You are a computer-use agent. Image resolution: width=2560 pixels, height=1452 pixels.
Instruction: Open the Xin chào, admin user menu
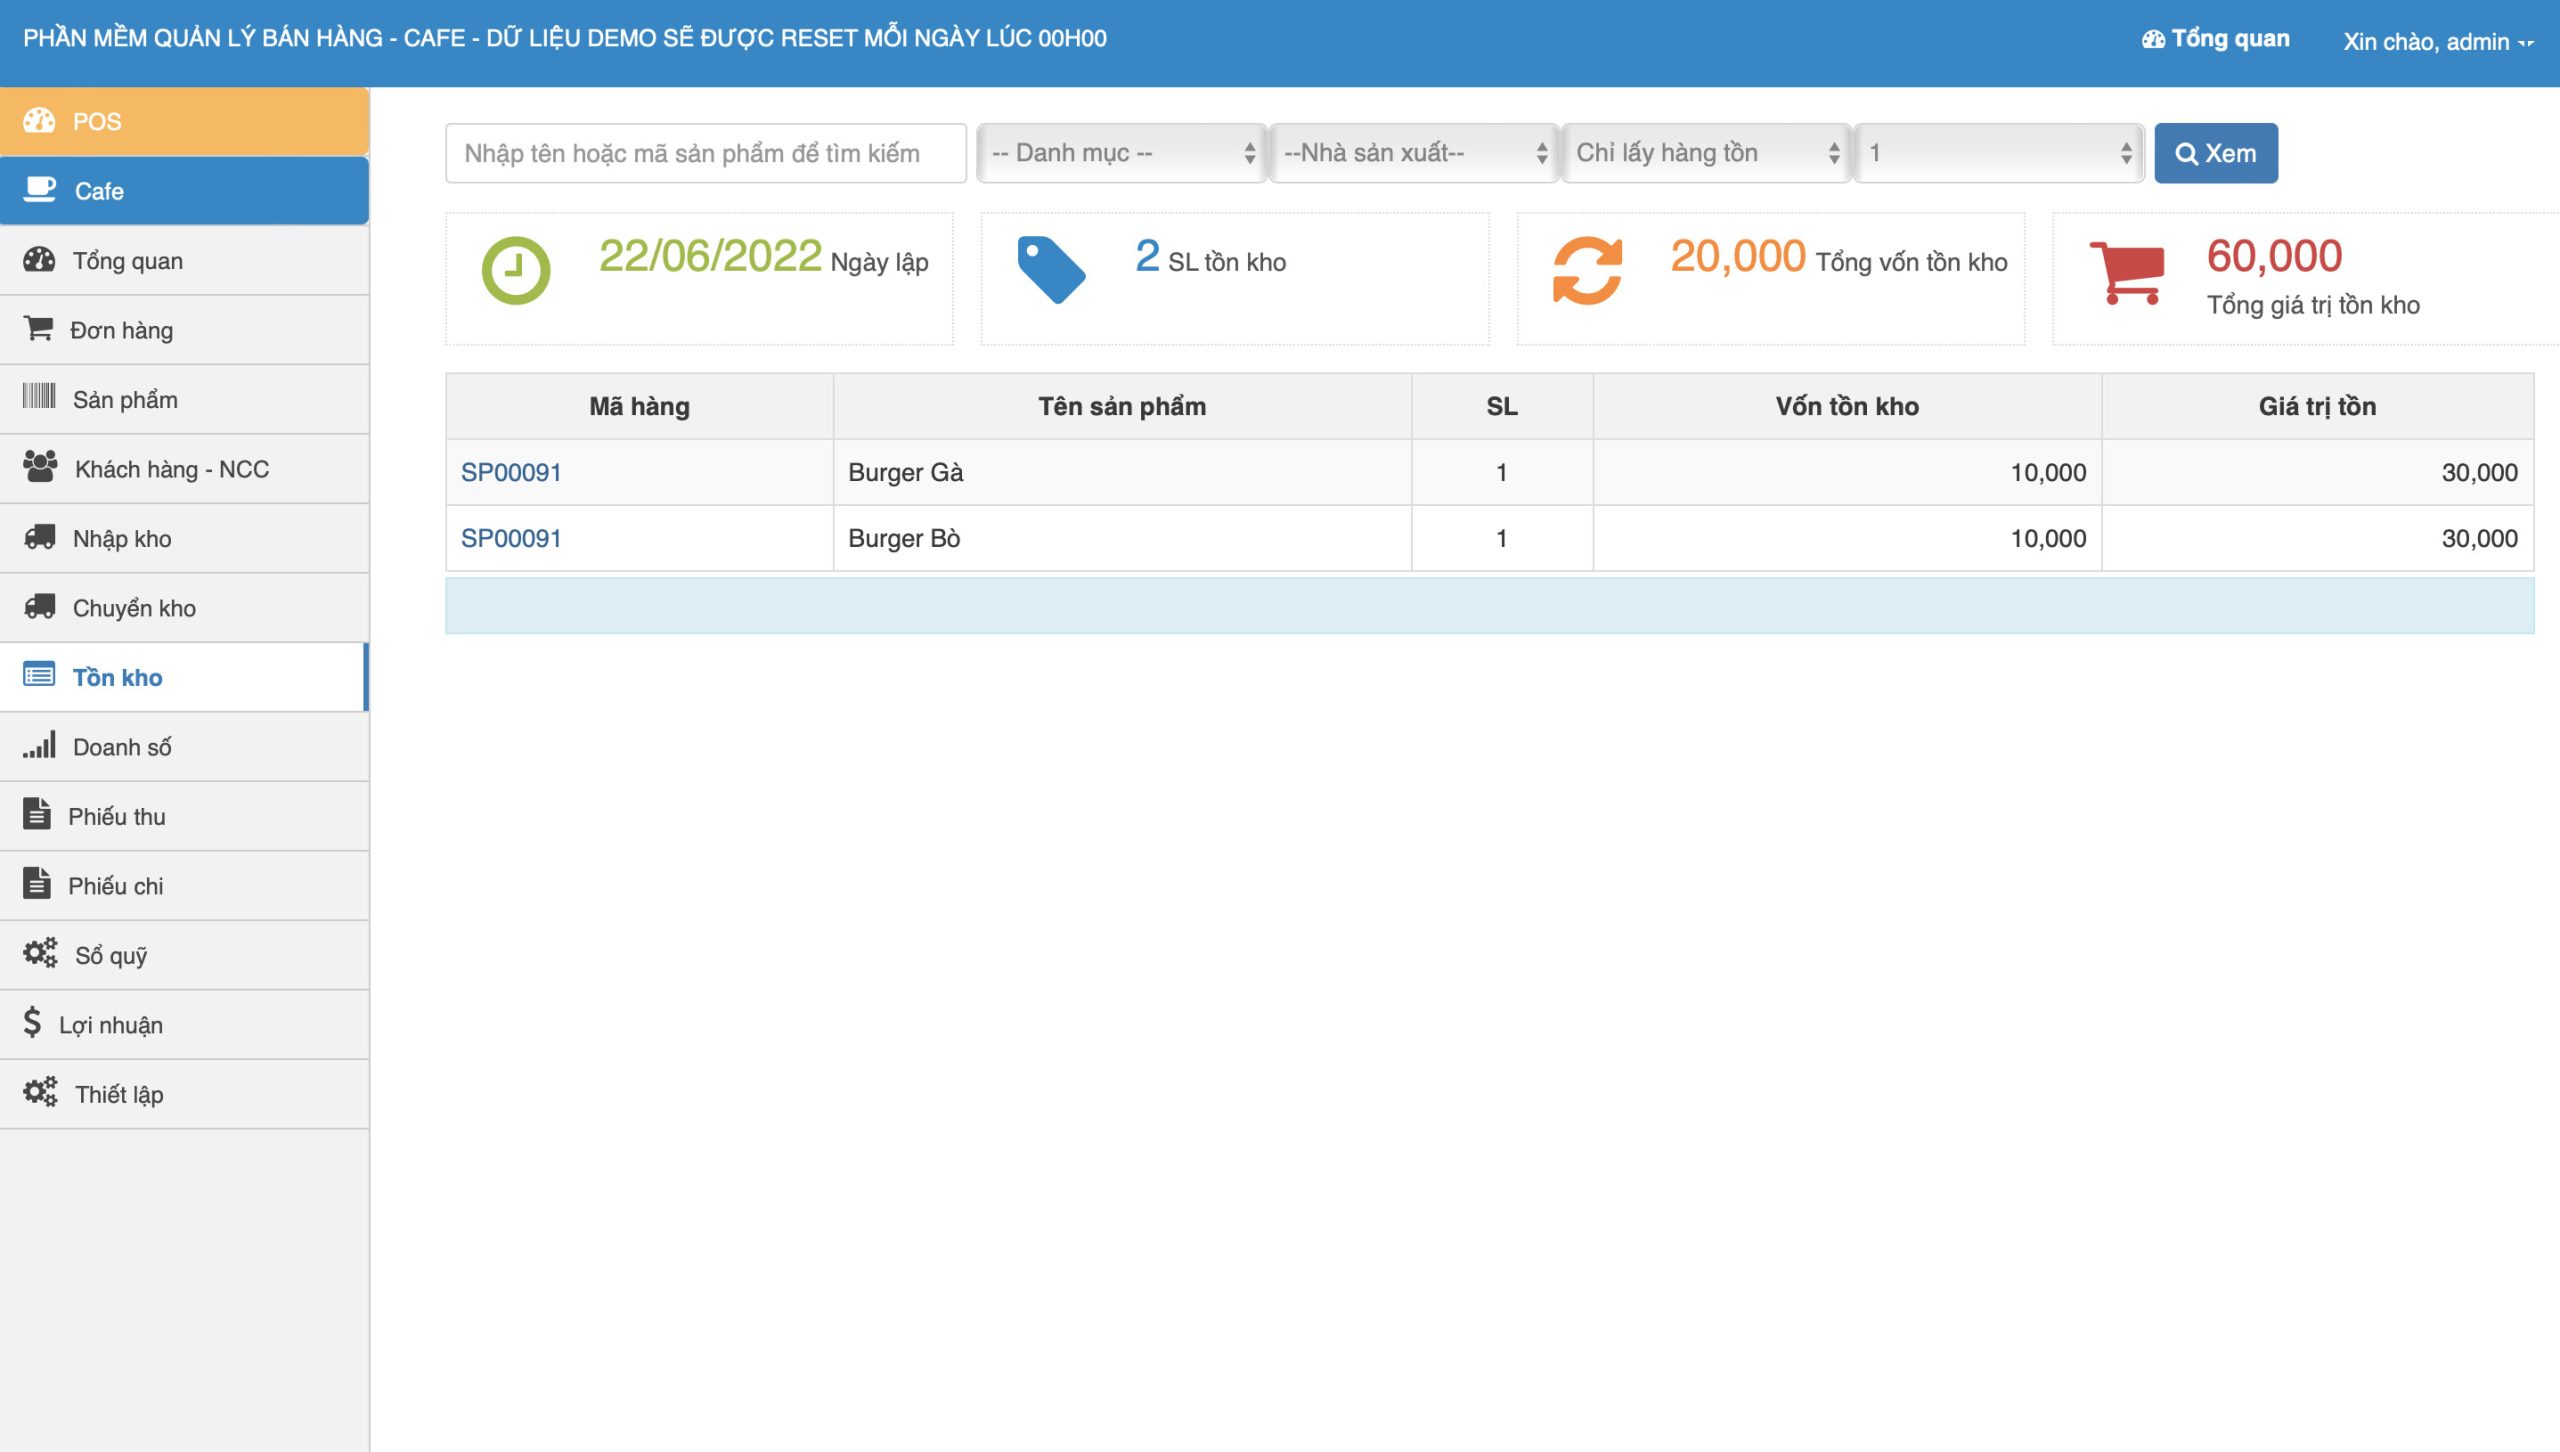point(2436,41)
